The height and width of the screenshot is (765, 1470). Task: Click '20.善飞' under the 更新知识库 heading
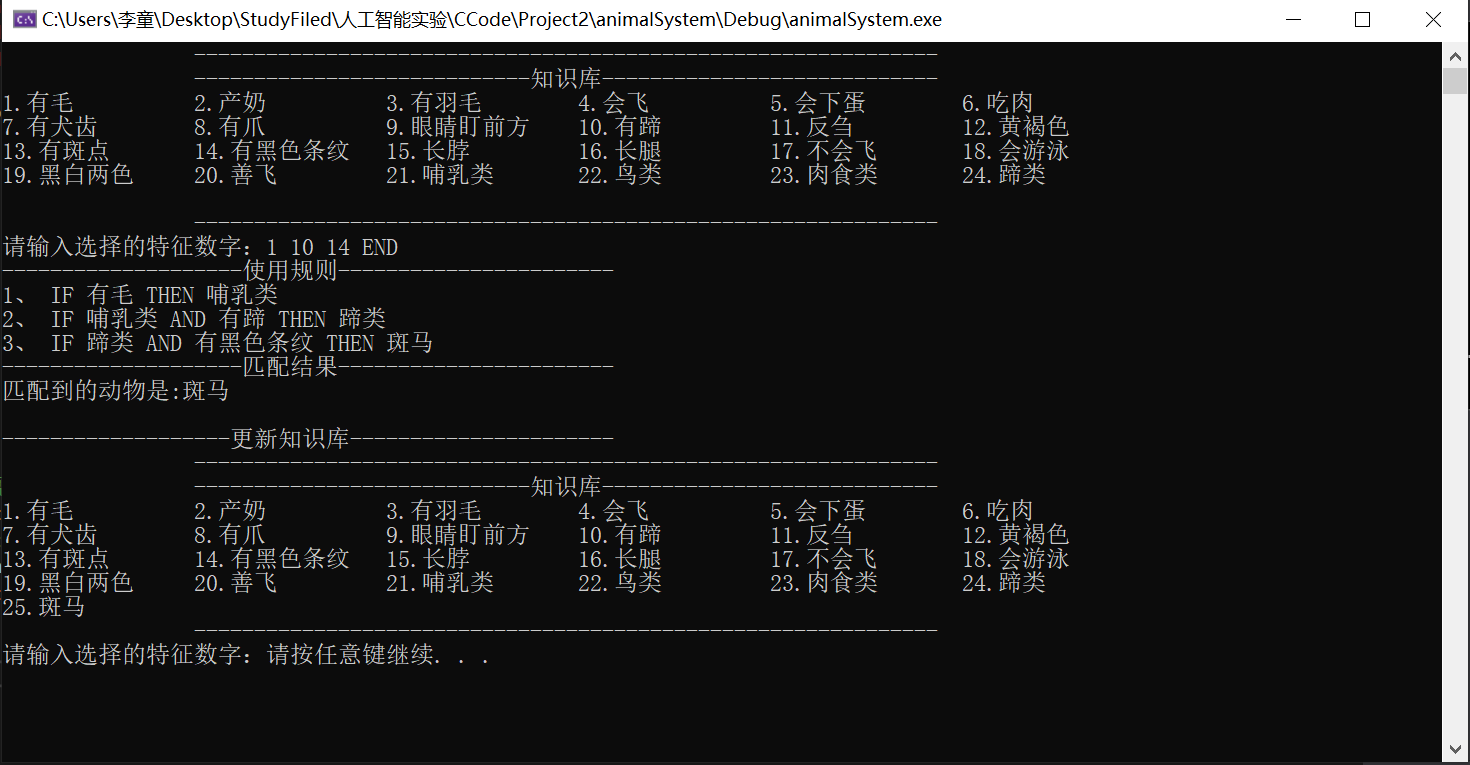(x=236, y=583)
